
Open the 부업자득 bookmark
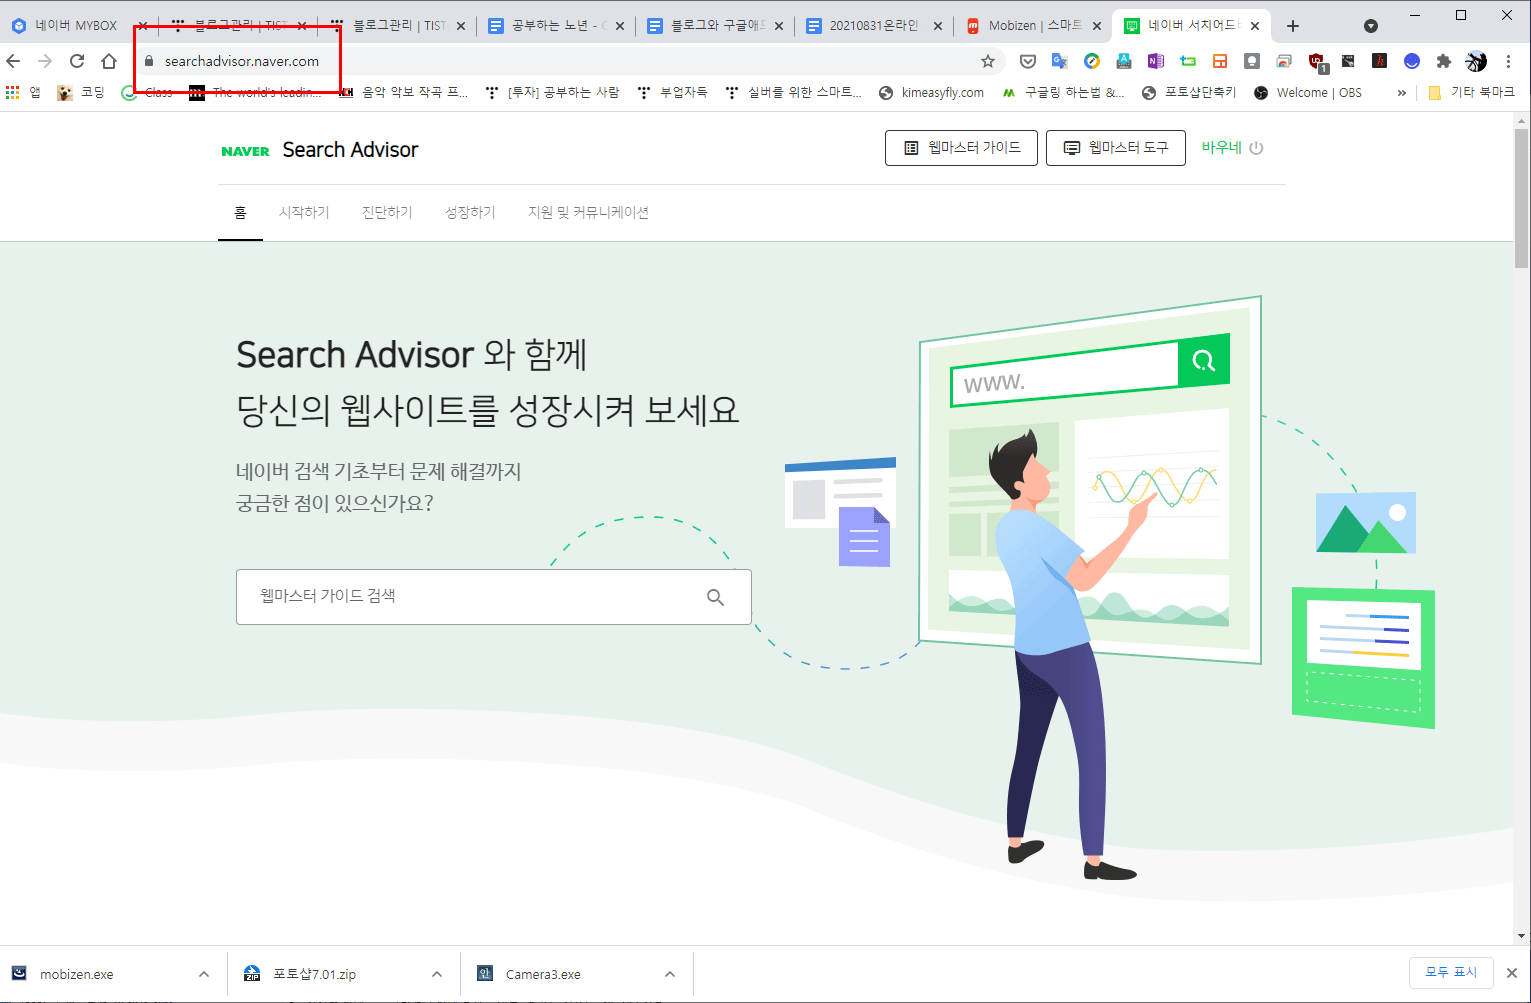pos(673,92)
